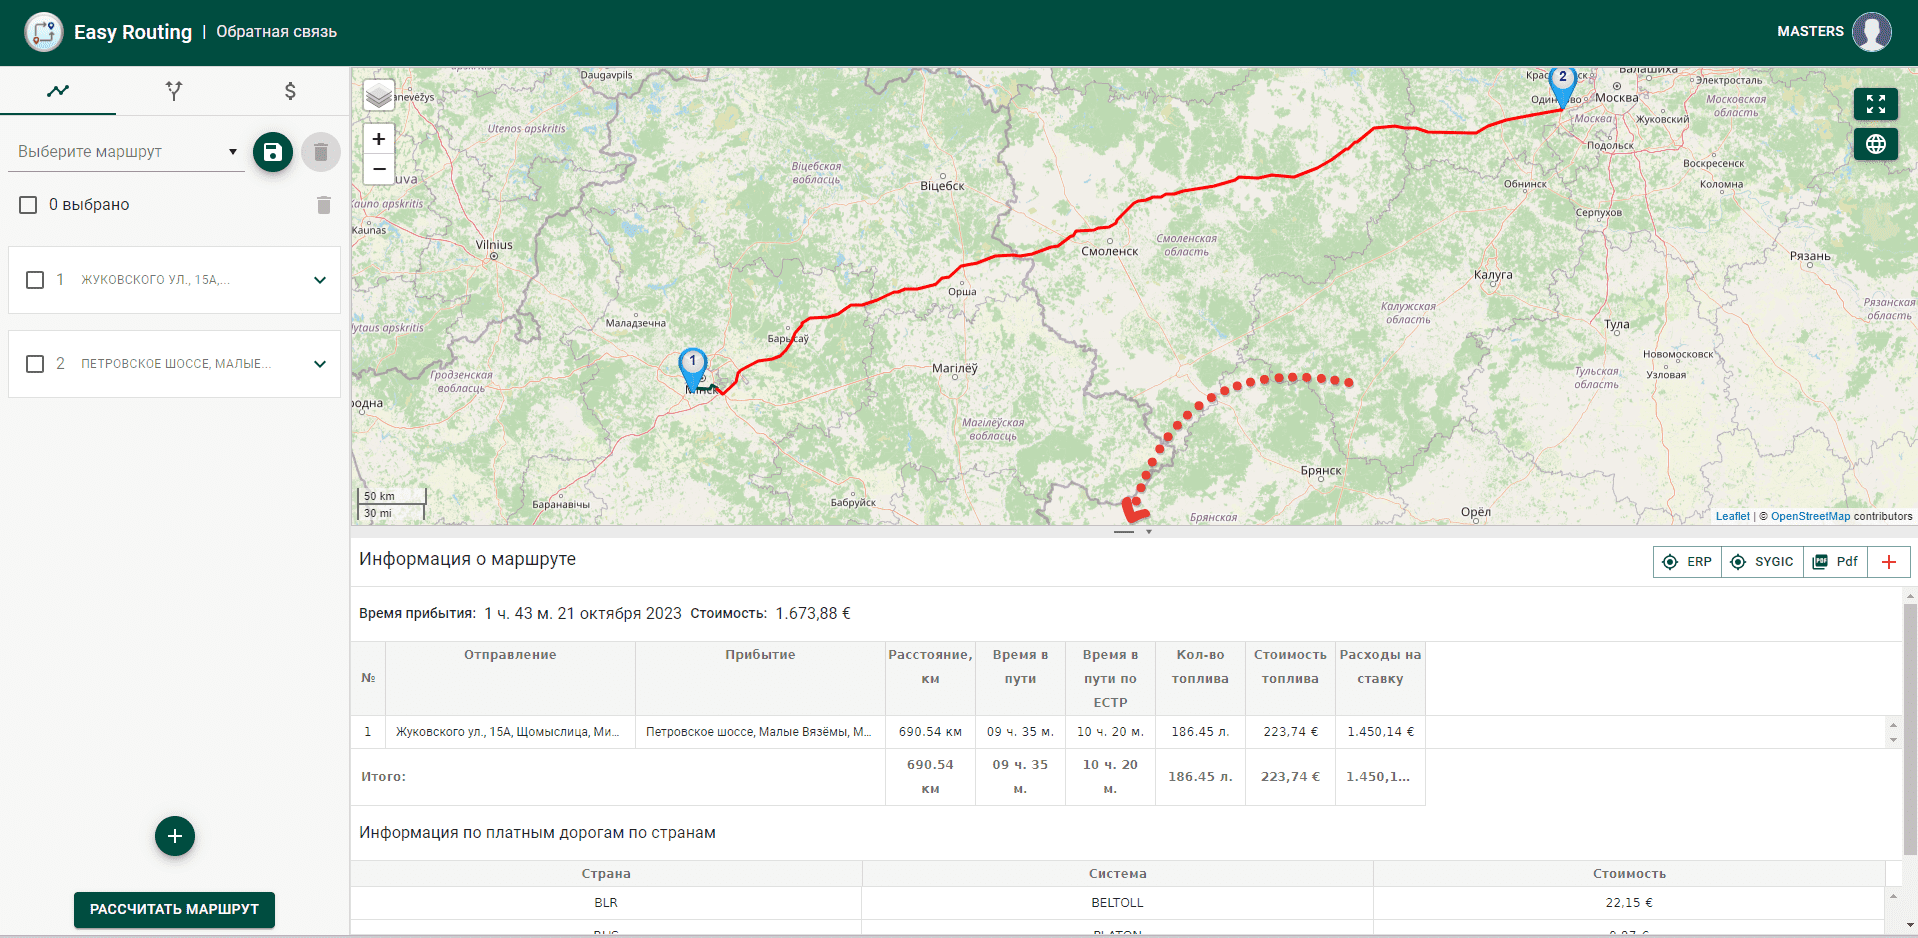Image resolution: width=1918 pixels, height=938 pixels.
Task: Open the user profile avatar
Action: coord(1871,32)
